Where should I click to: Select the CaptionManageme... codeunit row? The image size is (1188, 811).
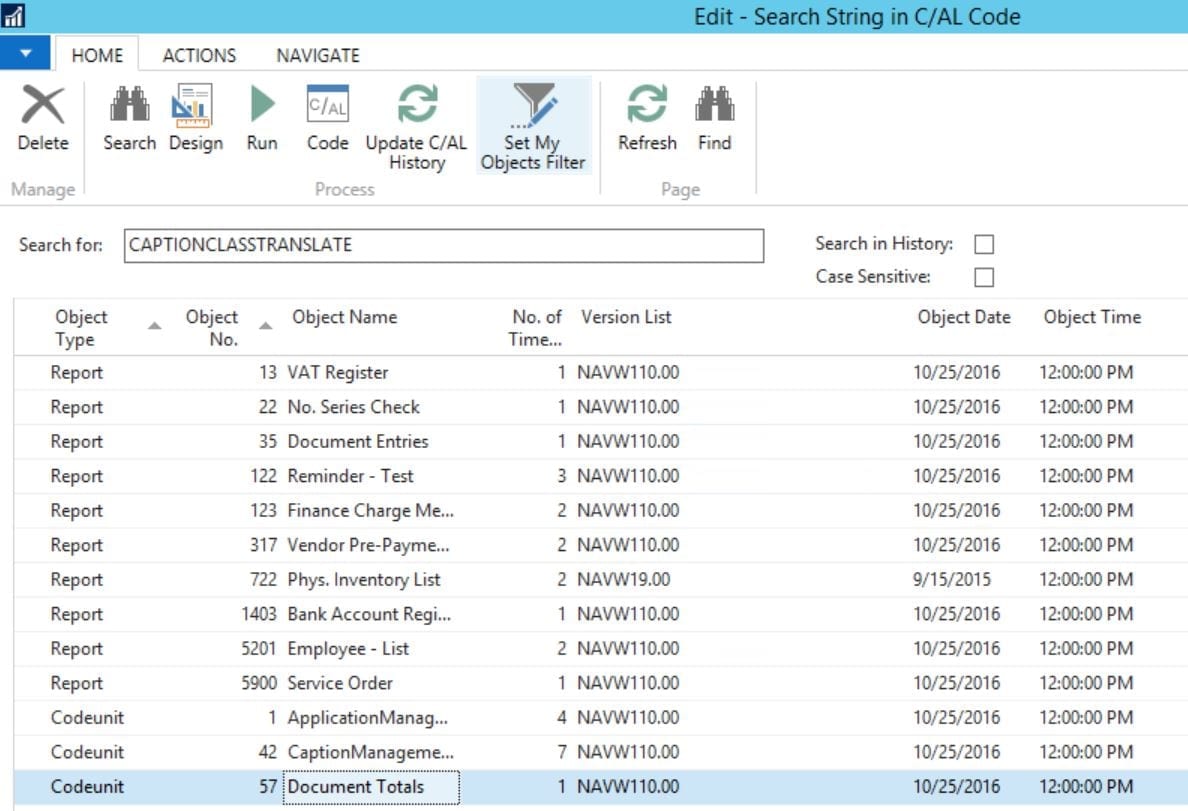click(x=601, y=752)
